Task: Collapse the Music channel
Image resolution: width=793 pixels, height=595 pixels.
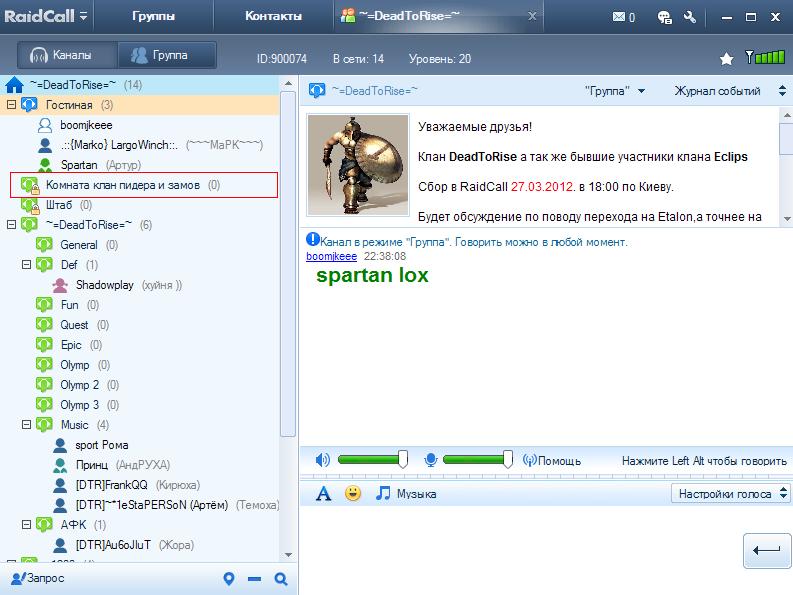Action: tap(26, 424)
